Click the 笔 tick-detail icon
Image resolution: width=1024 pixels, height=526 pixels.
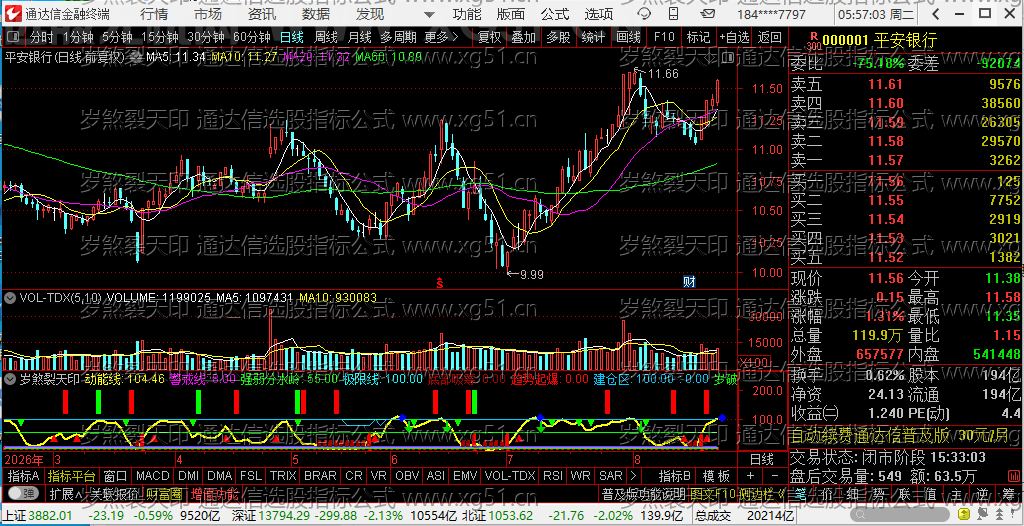(x=802, y=493)
